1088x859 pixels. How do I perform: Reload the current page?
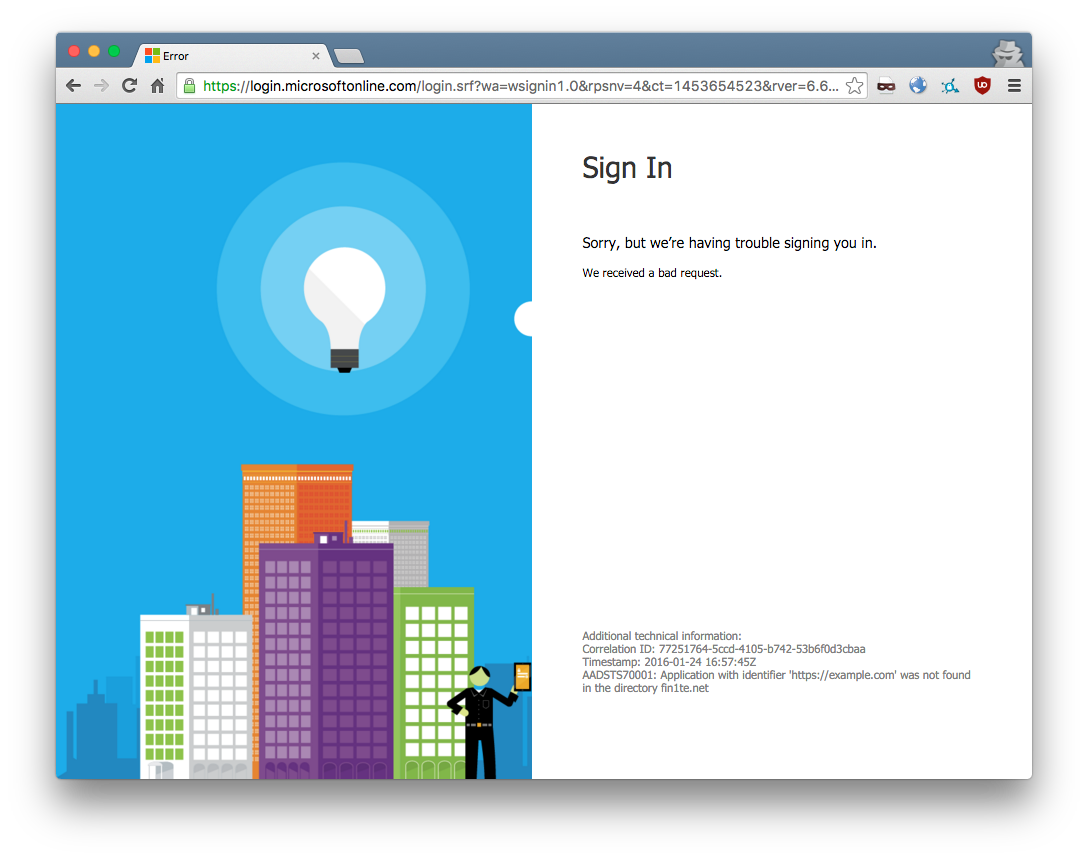point(129,86)
